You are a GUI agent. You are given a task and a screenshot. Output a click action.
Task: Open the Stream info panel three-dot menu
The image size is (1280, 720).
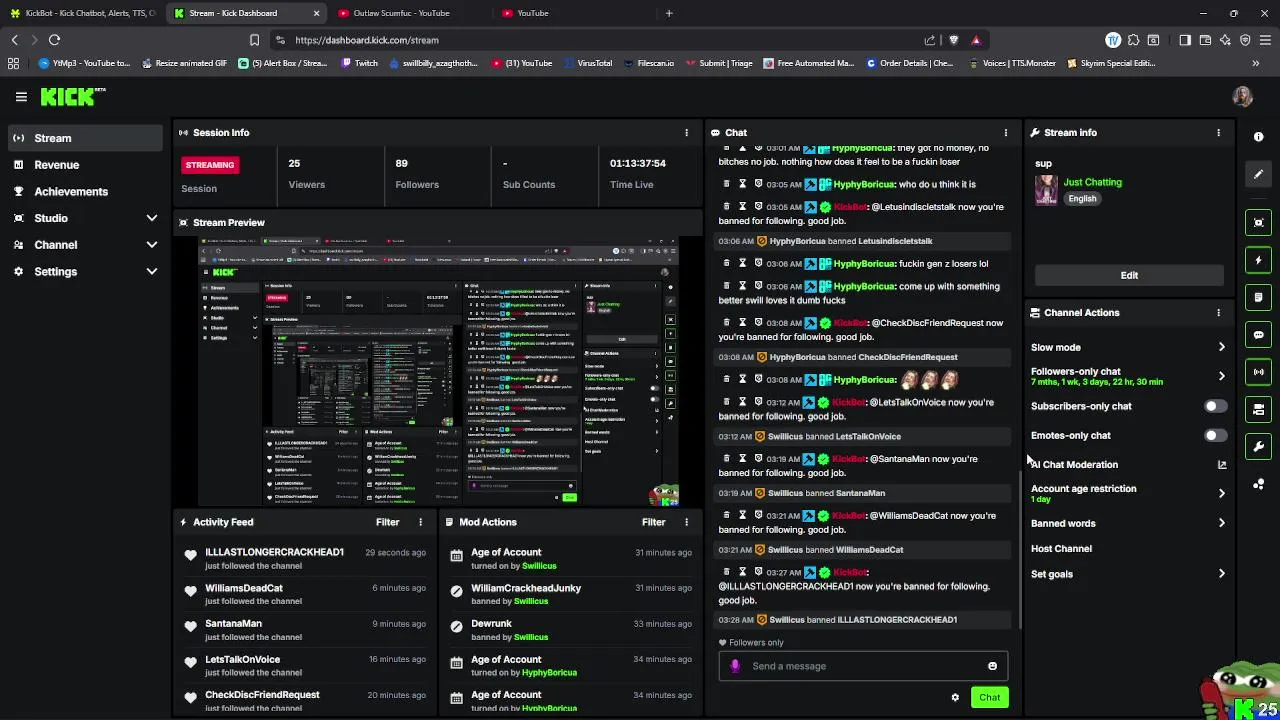click(1218, 133)
